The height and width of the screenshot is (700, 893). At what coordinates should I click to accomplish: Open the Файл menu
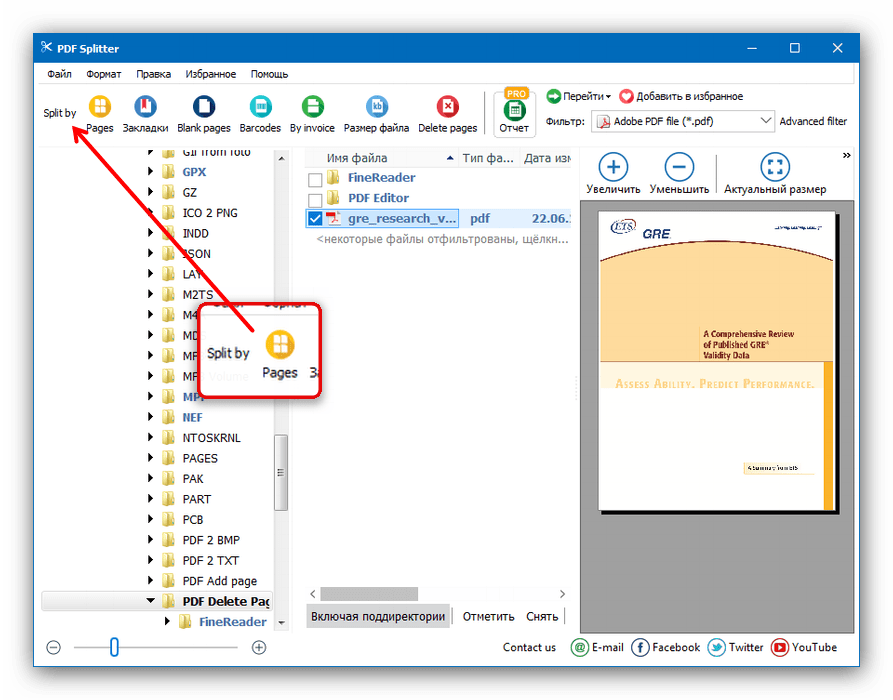coord(59,74)
